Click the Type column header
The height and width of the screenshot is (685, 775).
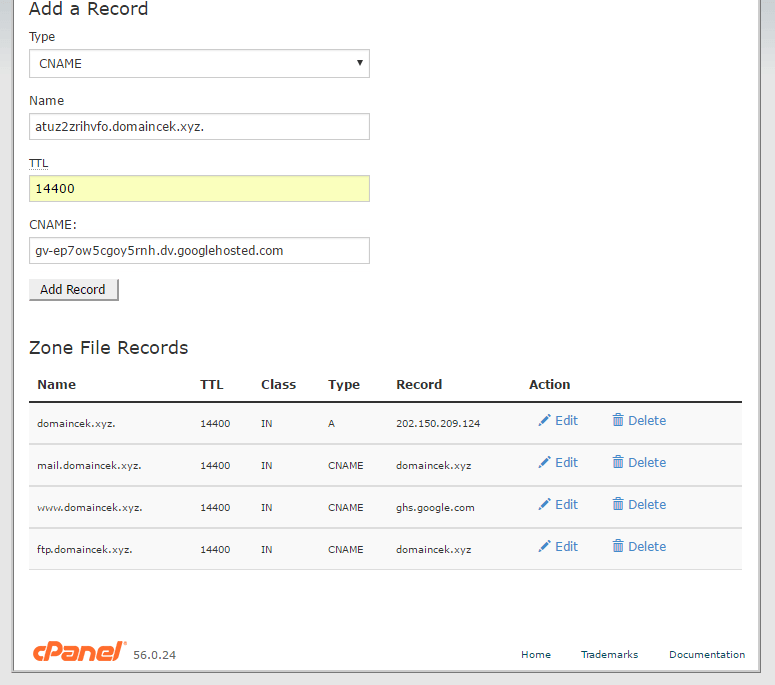point(344,384)
